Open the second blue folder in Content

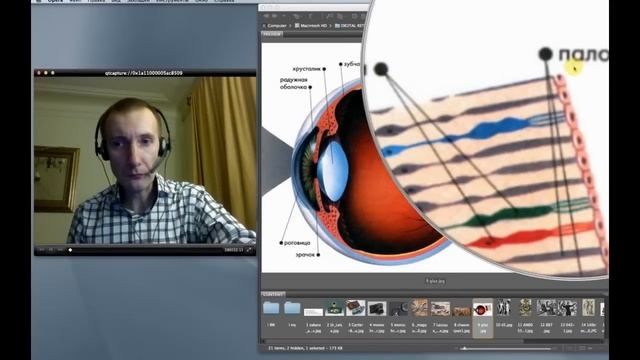[292, 308]
